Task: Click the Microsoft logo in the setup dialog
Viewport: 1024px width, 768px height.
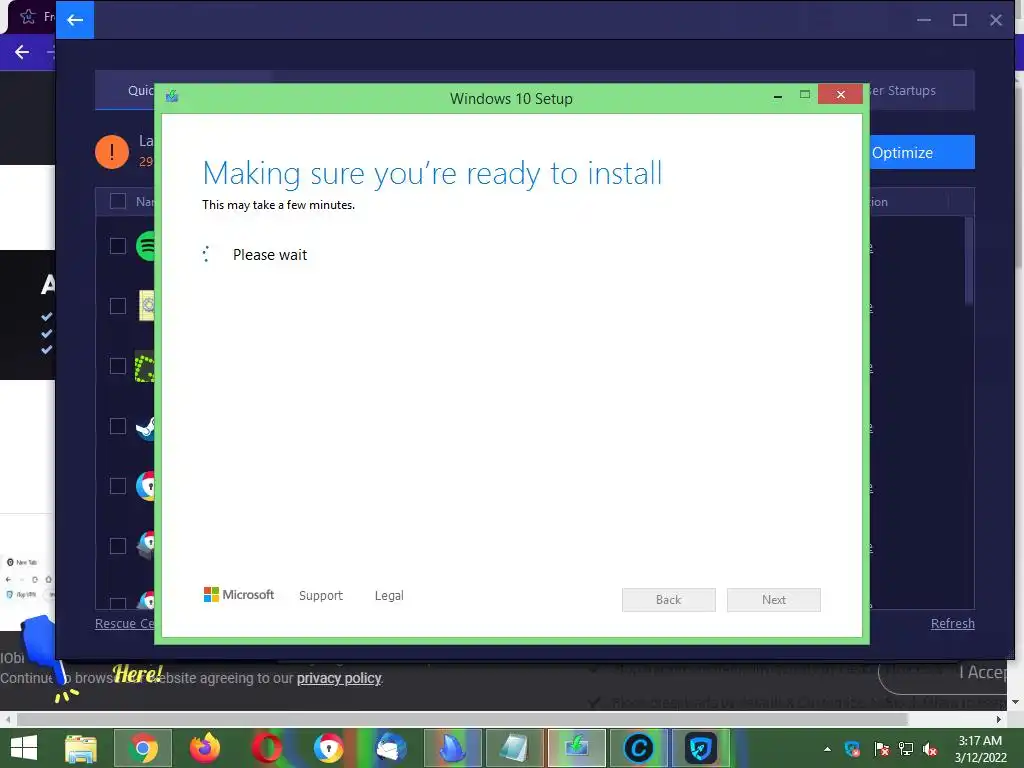Action: click(239, 595)
